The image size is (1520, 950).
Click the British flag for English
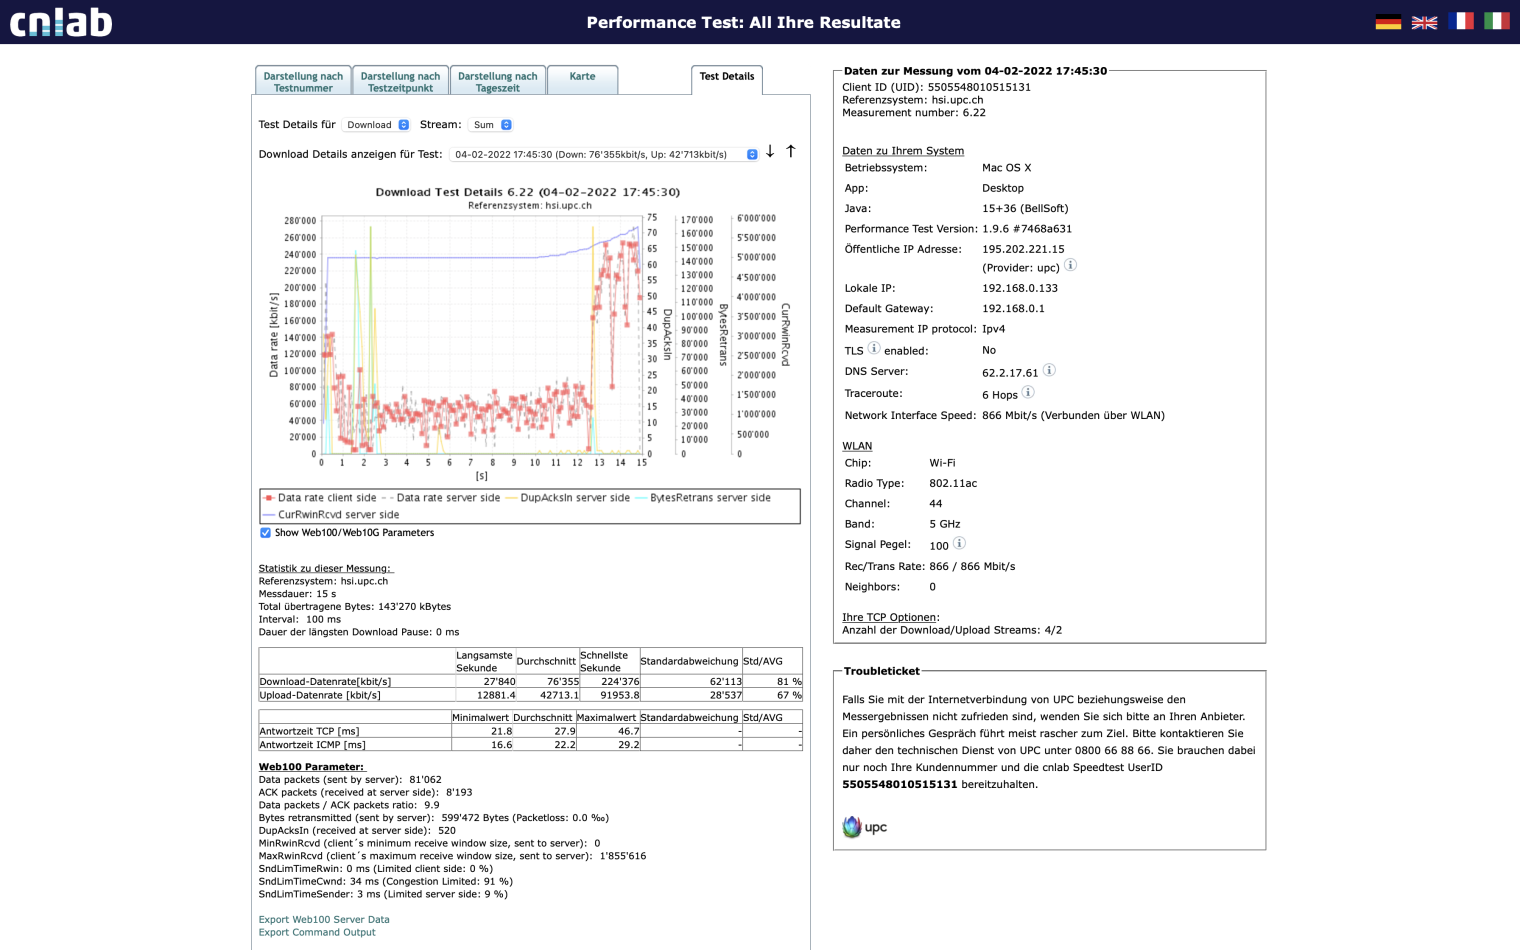[x=1424, y=22]
